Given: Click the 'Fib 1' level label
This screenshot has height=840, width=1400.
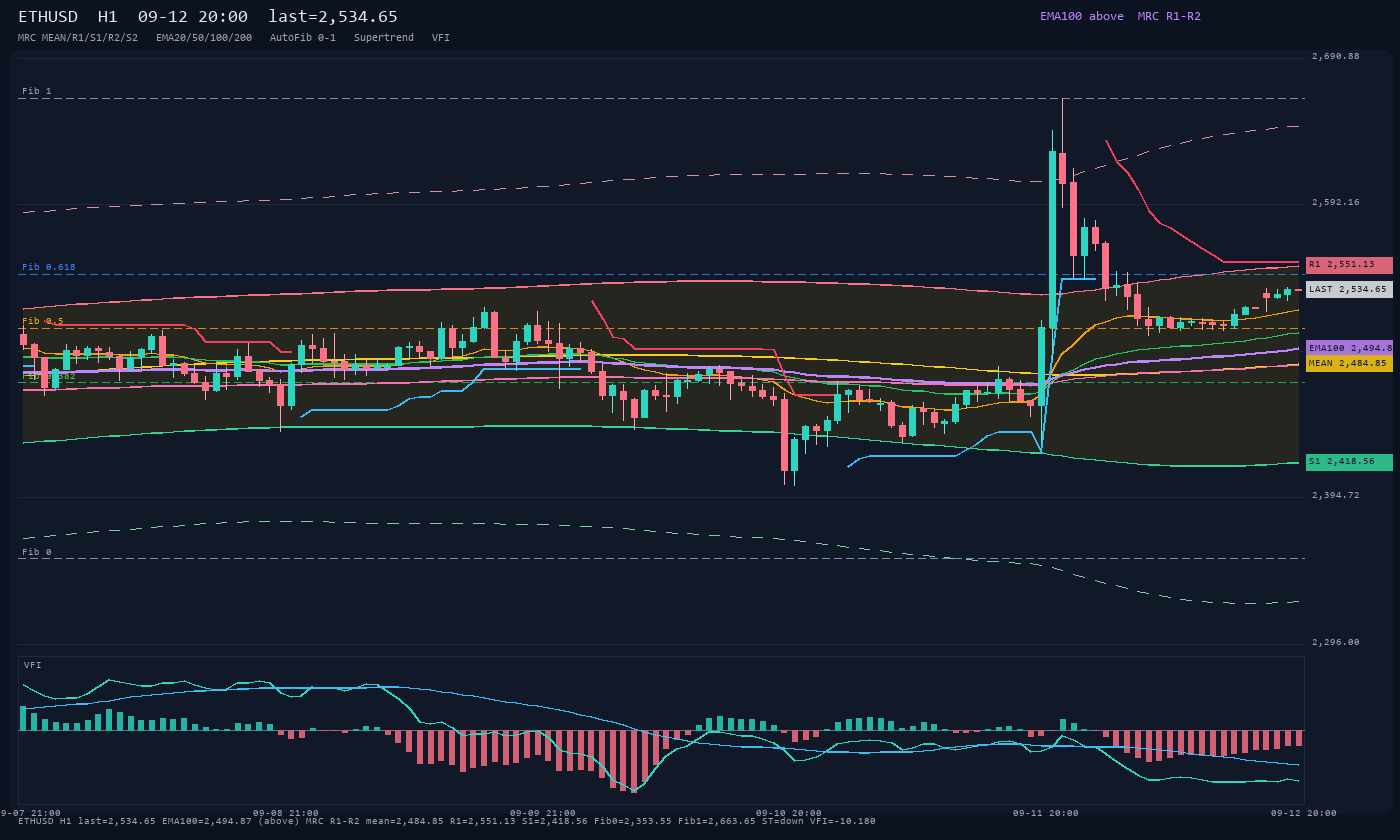Looking at the screenshot, I should [x=37, y=91].
